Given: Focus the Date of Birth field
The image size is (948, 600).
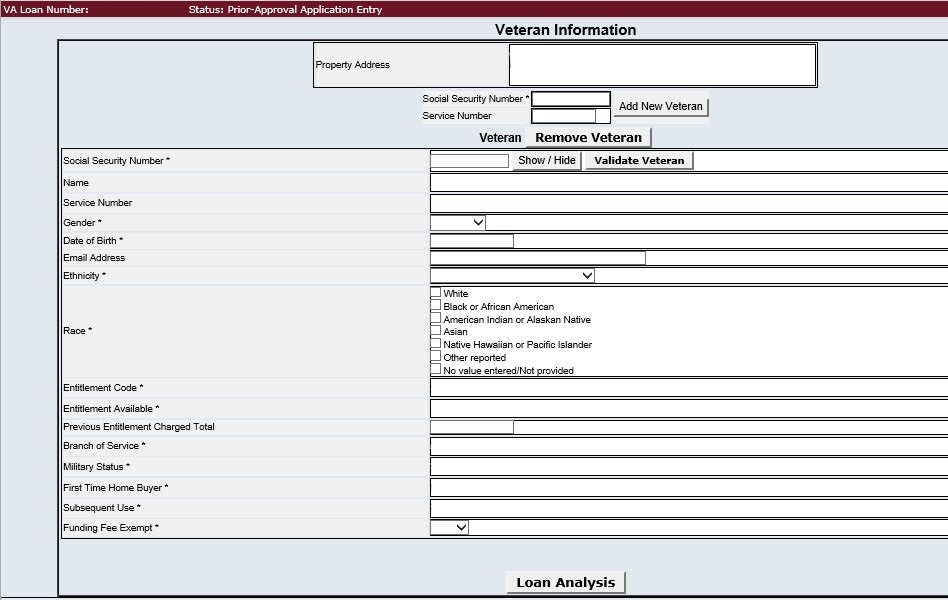Looking at the screenshot, I should [x=471, y=241].
